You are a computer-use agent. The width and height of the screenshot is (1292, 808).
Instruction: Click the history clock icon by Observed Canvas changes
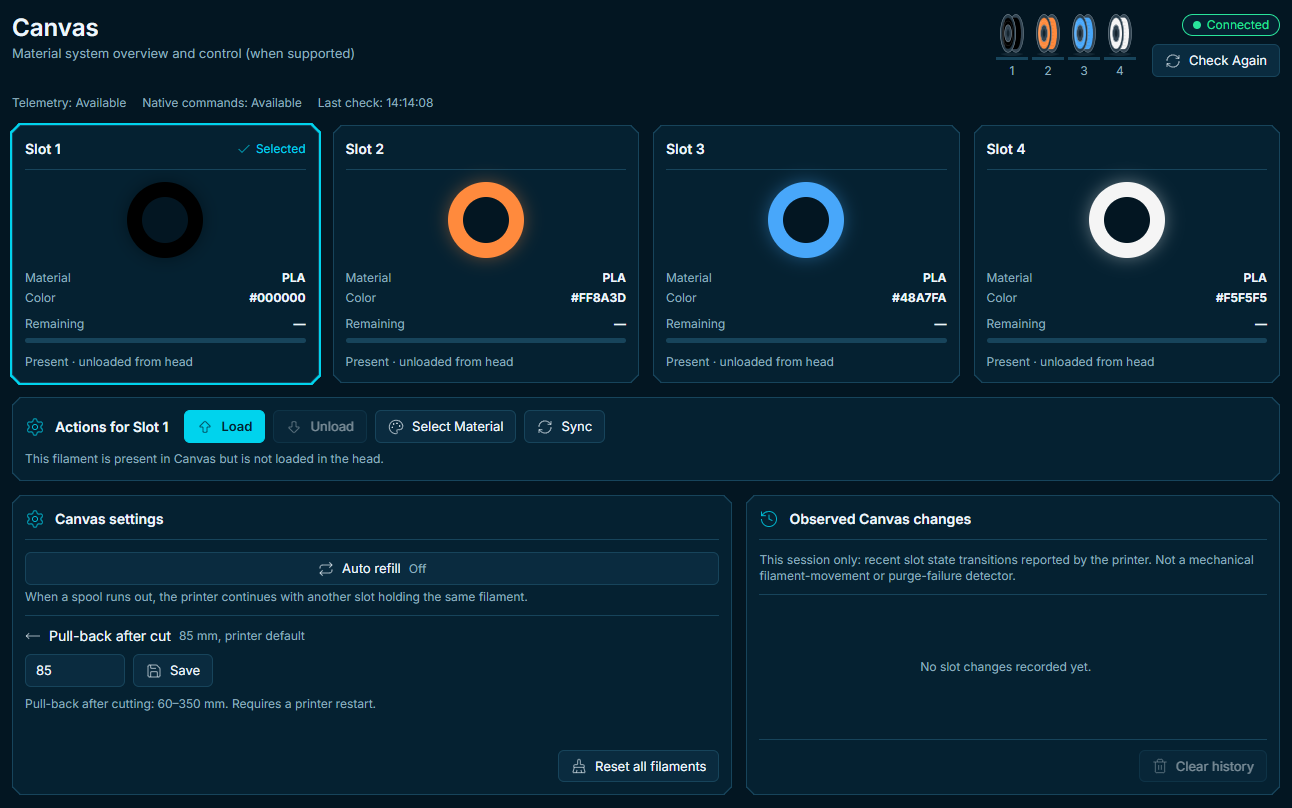point(769,519)
